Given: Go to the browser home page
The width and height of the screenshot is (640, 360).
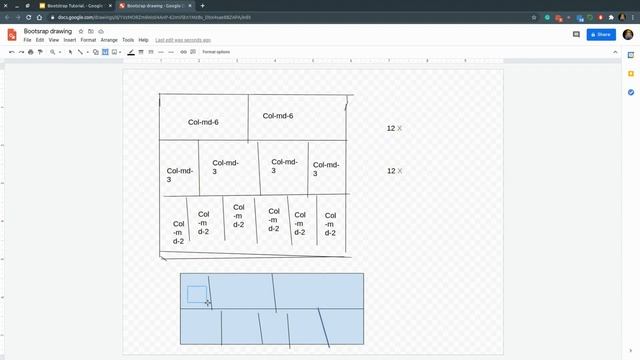Looking at the screenshot, I should pyautogui.click(x=39, y=18).
